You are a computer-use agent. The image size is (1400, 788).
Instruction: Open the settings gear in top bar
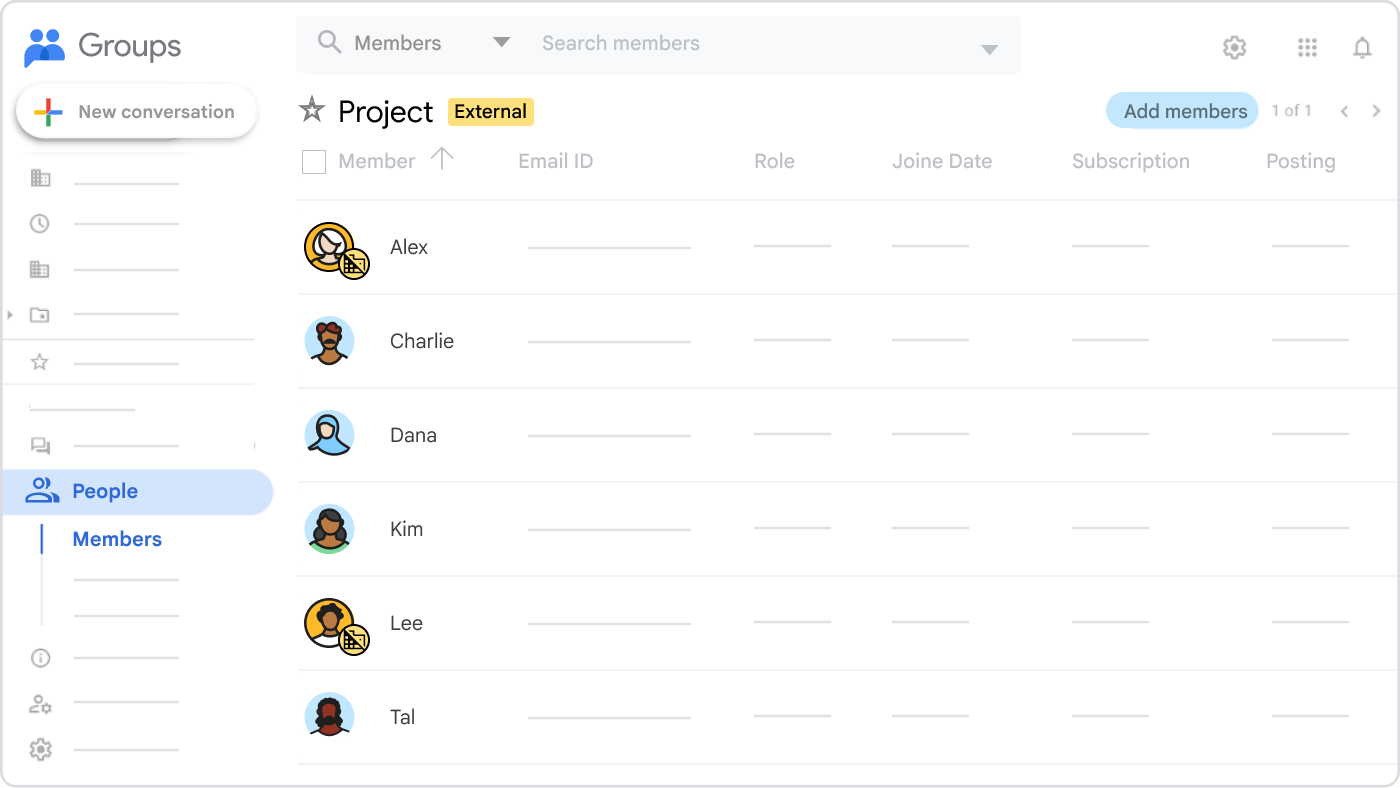point(1234,47)
